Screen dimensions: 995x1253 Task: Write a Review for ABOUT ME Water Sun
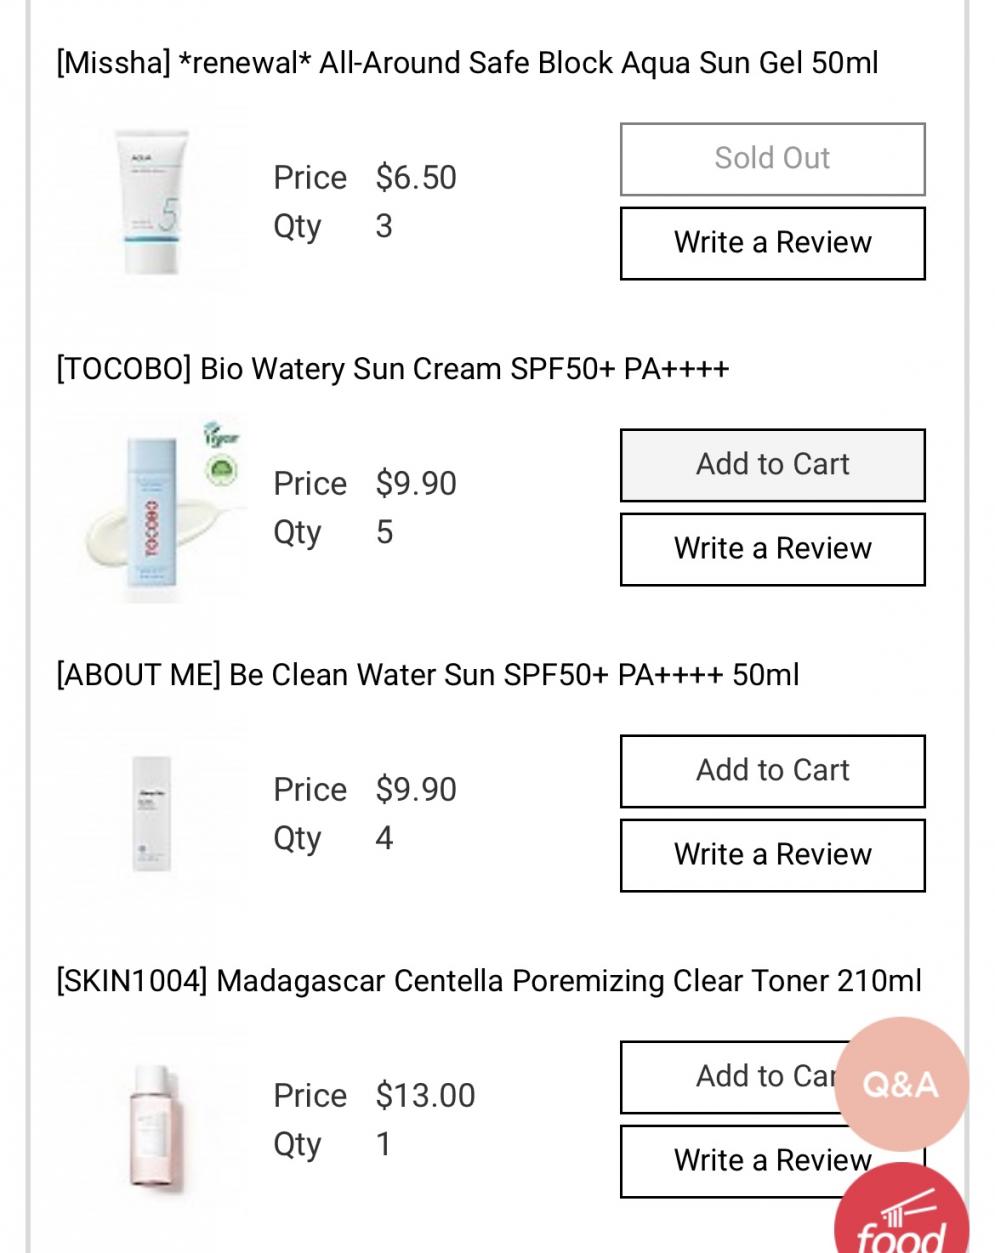[x=772, y=855]
